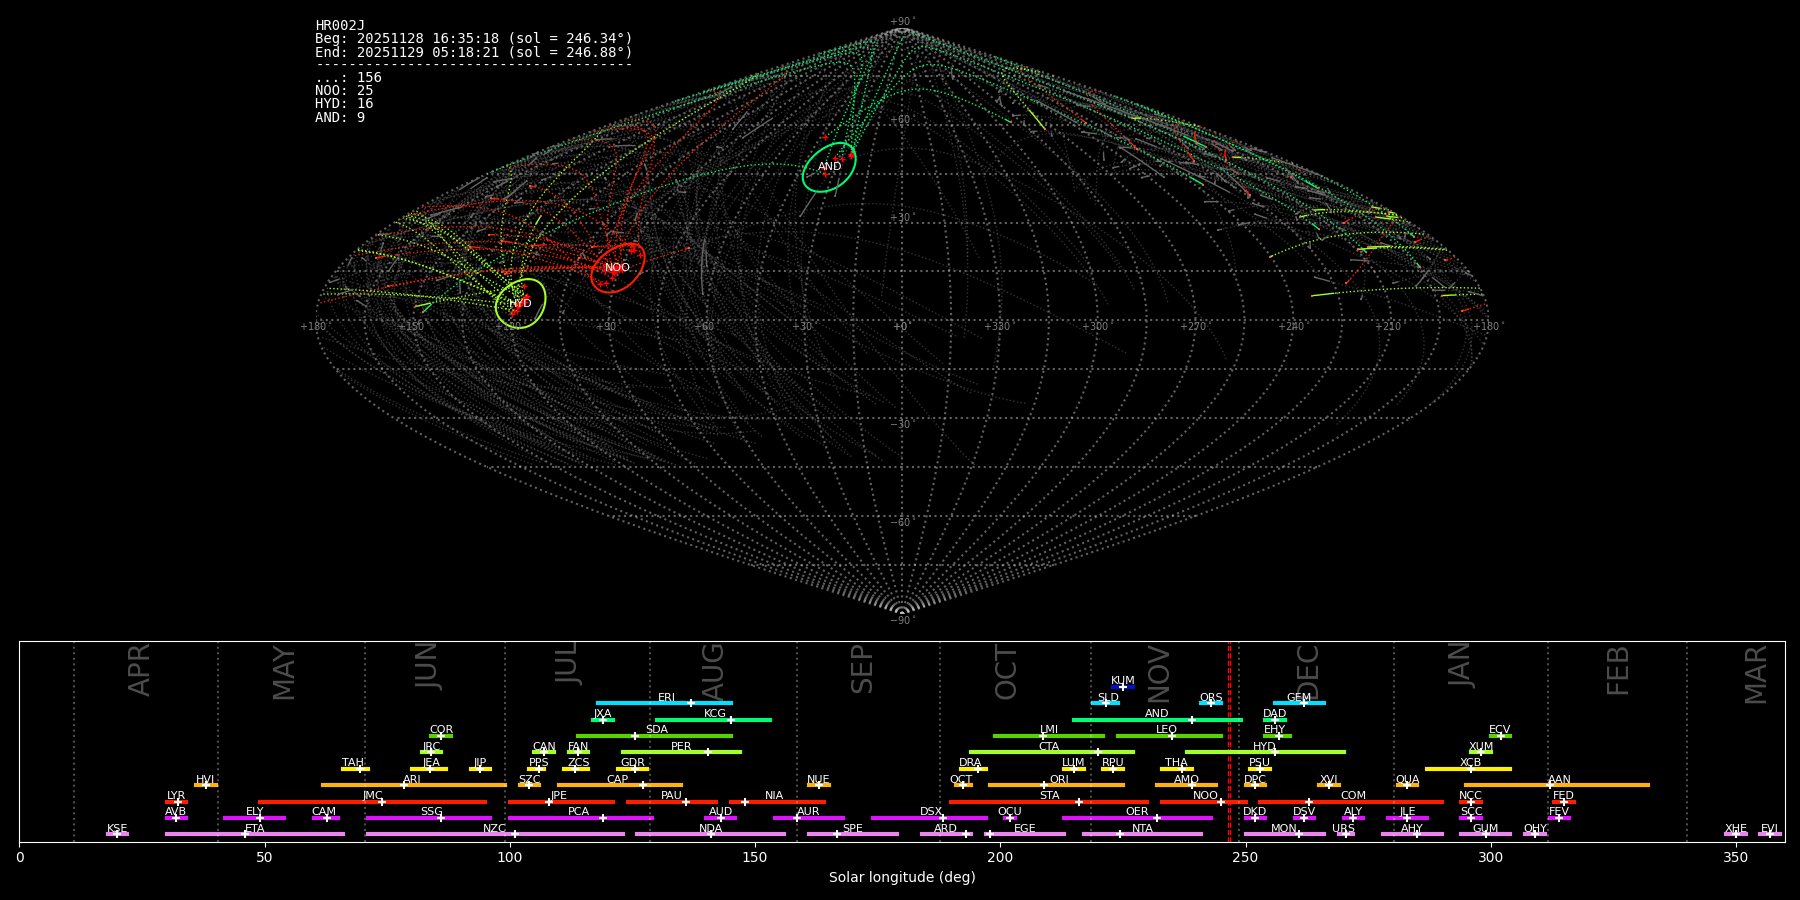Click the HR002J station title text
Image resolution: width=1800 pixels, height=900 pixels.
(340, 26)
